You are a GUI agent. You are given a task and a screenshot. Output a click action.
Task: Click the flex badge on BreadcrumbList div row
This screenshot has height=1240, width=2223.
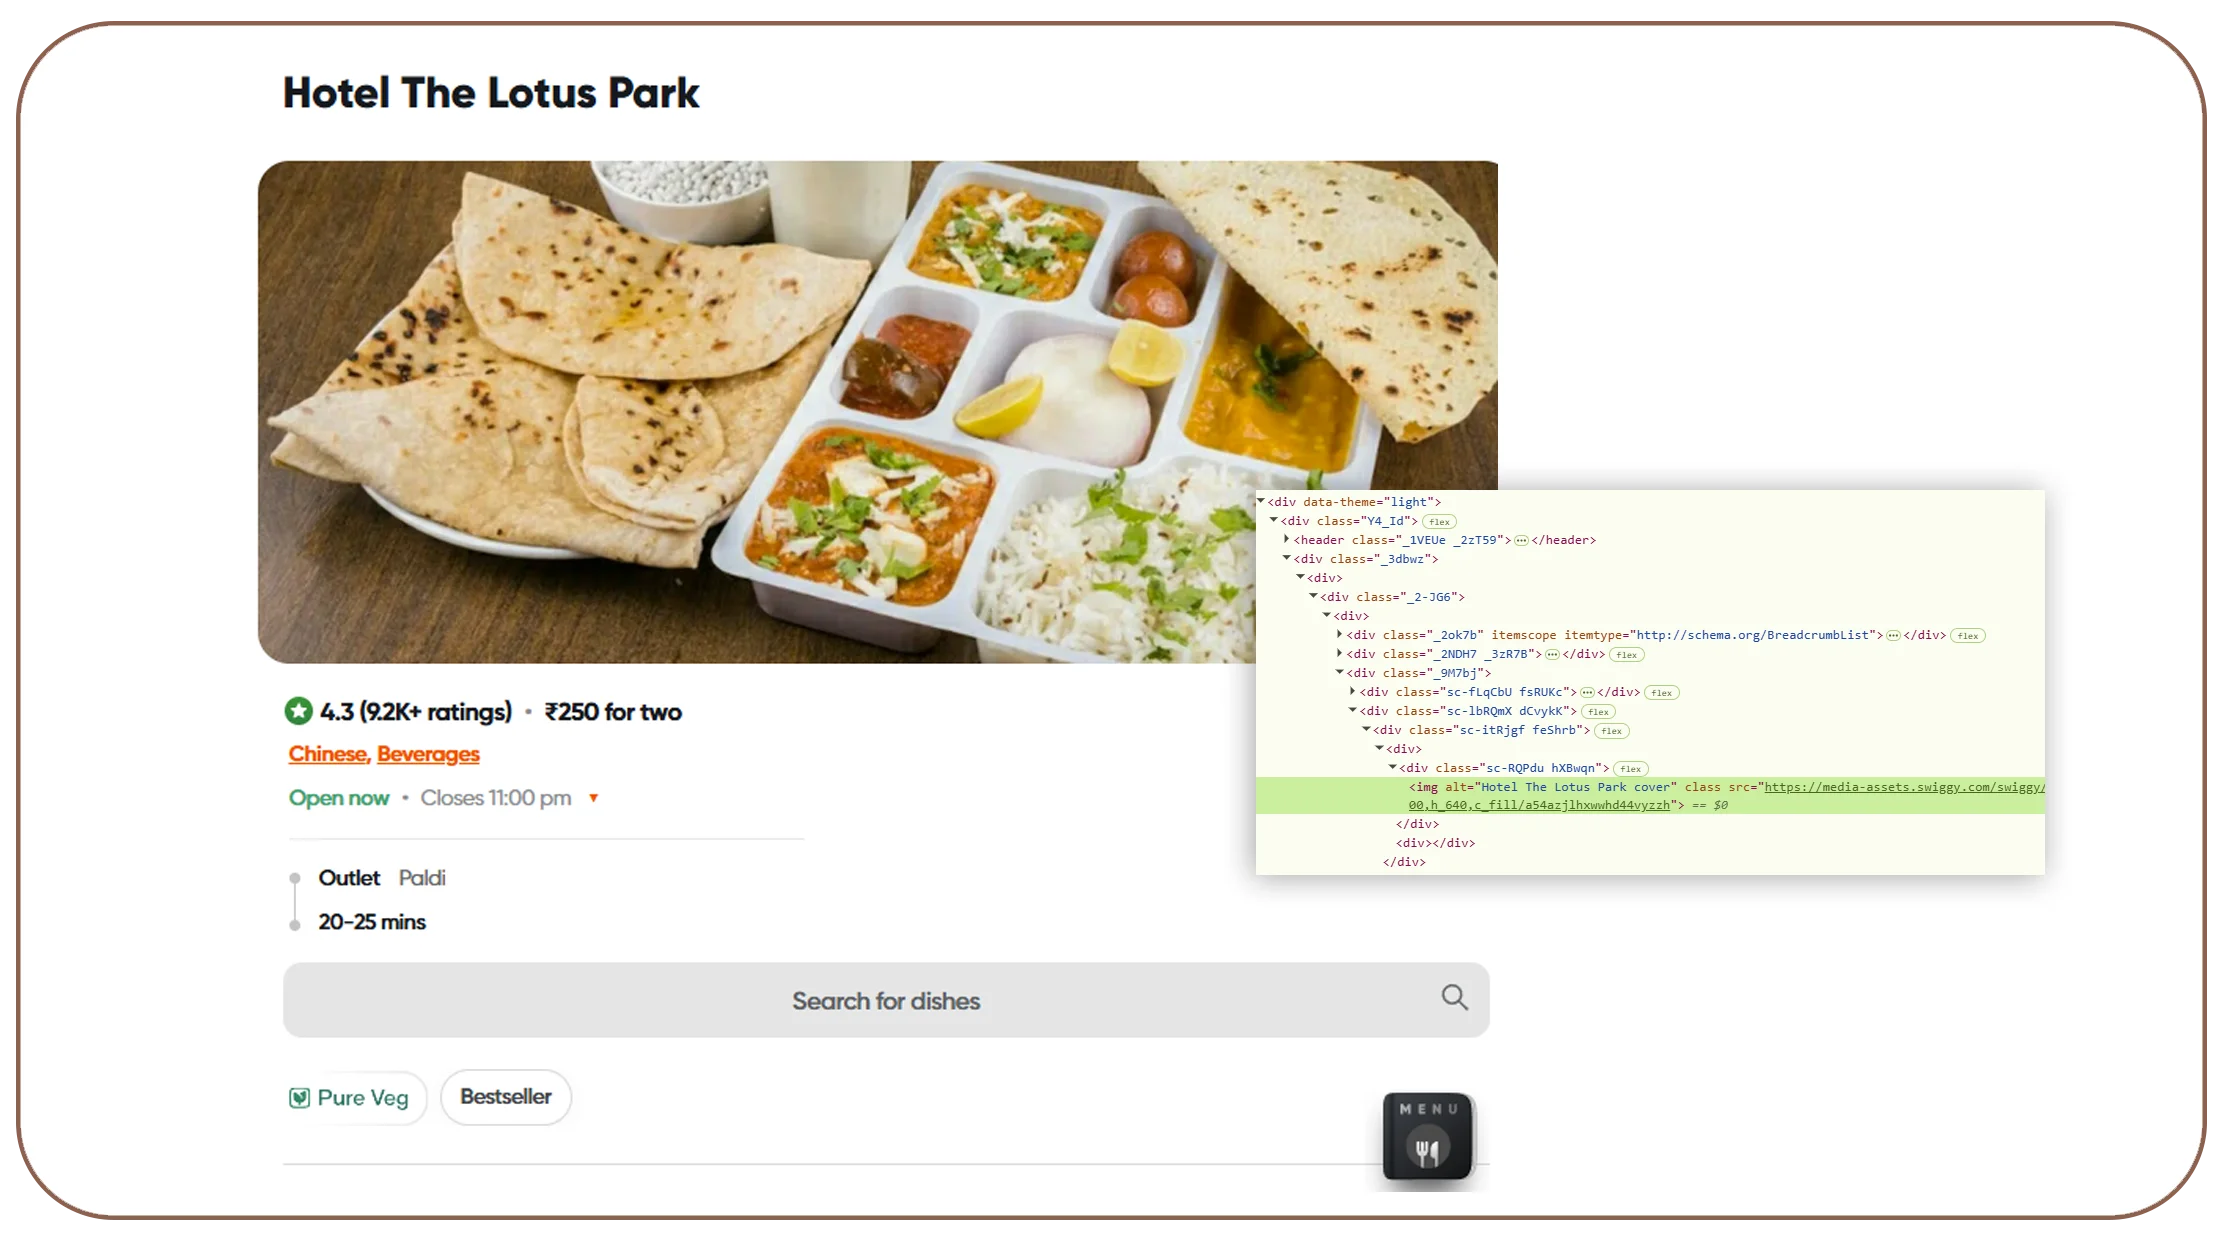pos(1967,636)
